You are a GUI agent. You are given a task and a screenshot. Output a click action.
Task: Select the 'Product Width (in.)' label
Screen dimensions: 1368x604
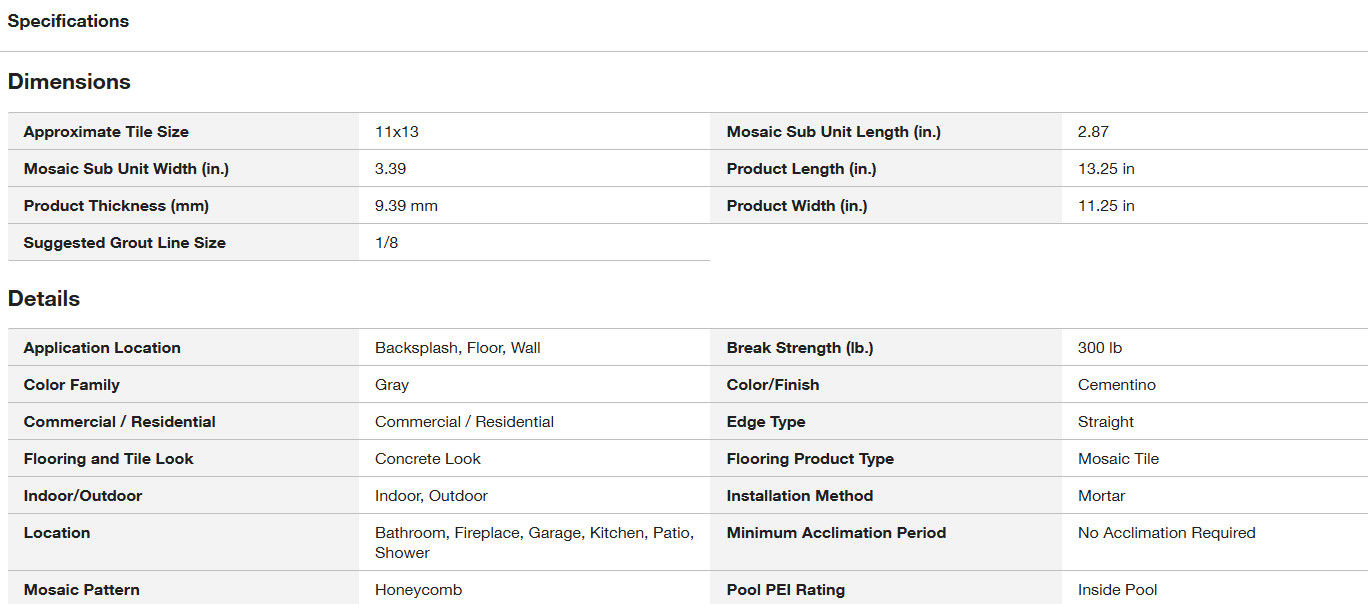797,206
